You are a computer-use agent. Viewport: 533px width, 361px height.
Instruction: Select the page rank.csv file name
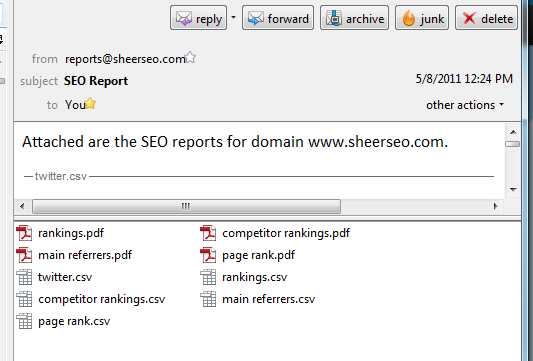(x=74, y=322)
